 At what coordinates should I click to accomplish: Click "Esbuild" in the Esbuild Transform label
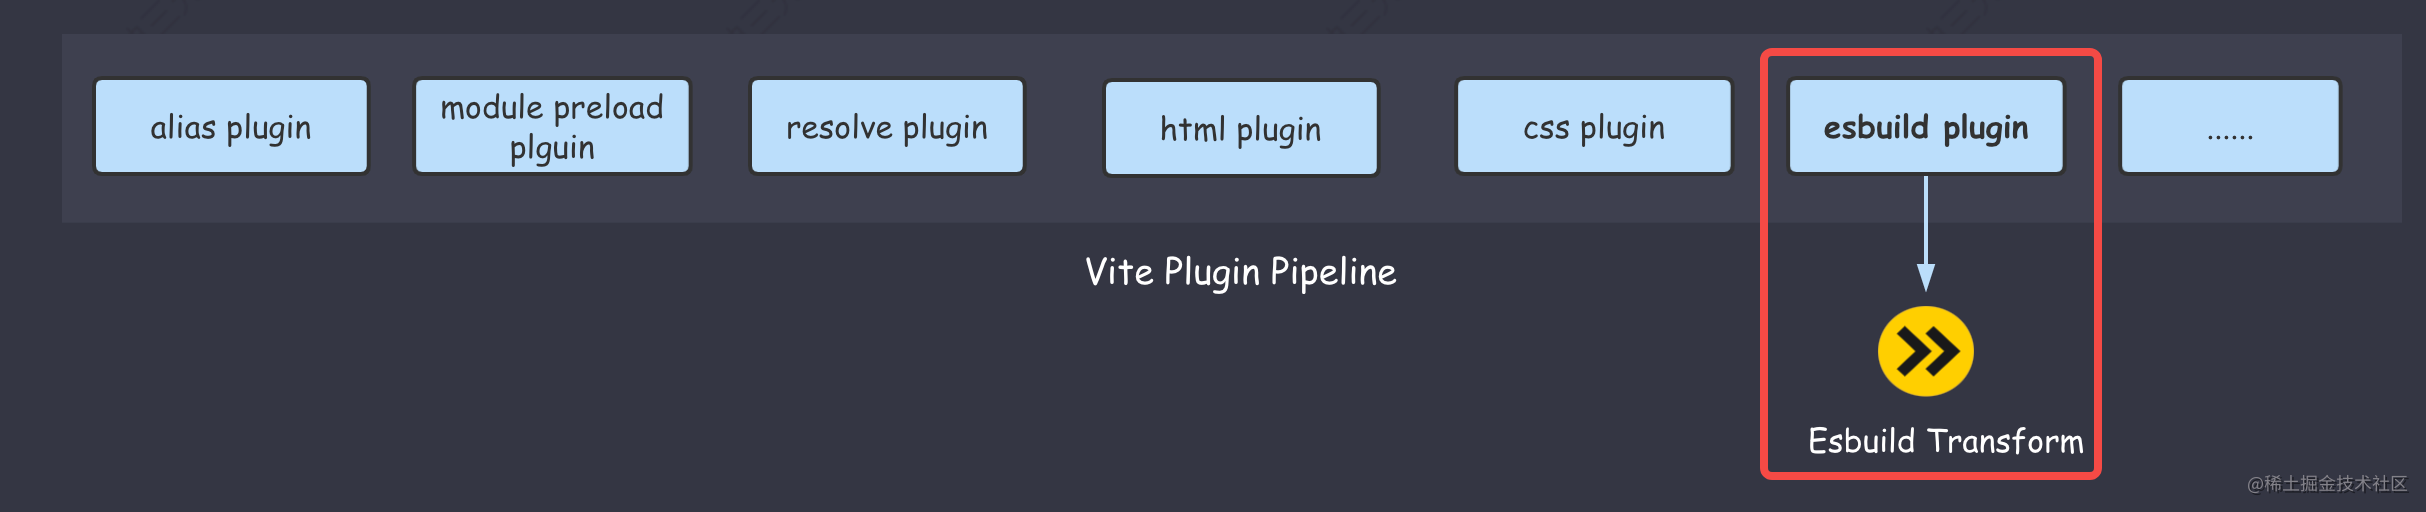click(1861, 441)
